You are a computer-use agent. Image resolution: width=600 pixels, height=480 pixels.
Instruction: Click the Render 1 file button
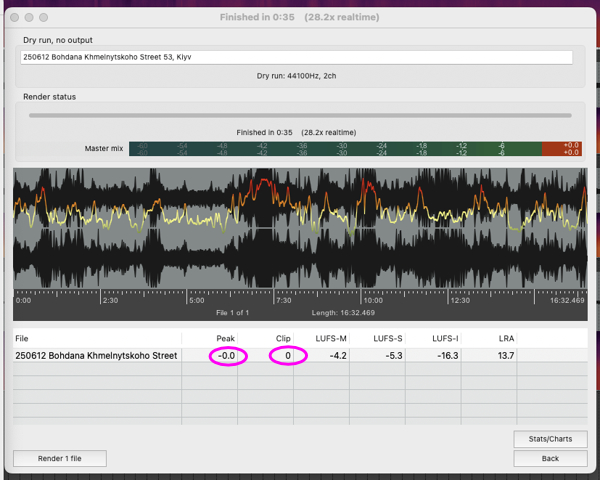(60, 458)
